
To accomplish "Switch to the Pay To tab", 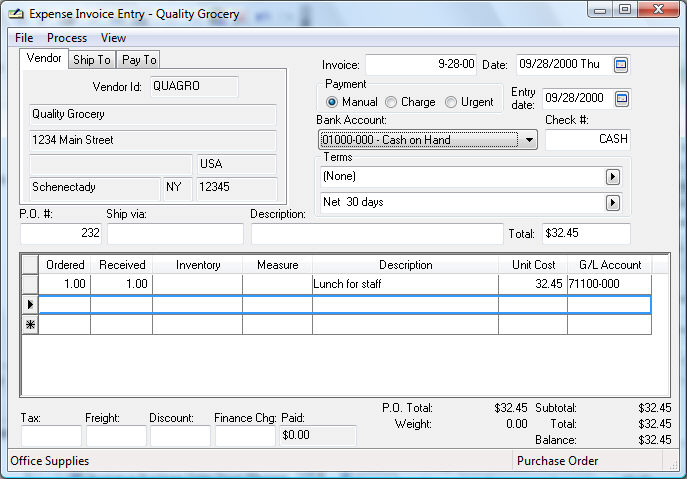I will [x=139, y=60].
